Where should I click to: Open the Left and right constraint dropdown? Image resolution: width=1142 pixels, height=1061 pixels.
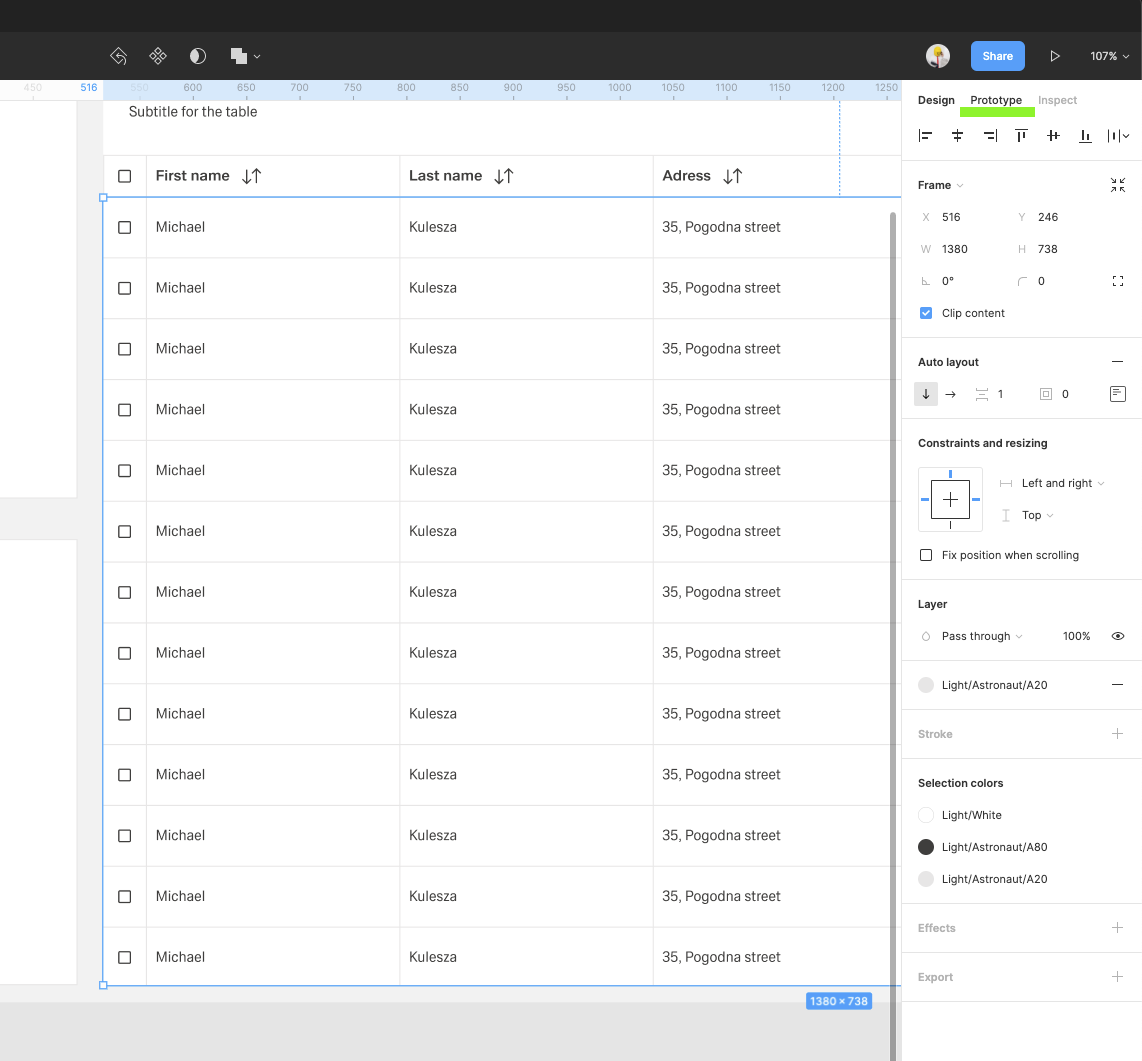(x=1062, y=483)
